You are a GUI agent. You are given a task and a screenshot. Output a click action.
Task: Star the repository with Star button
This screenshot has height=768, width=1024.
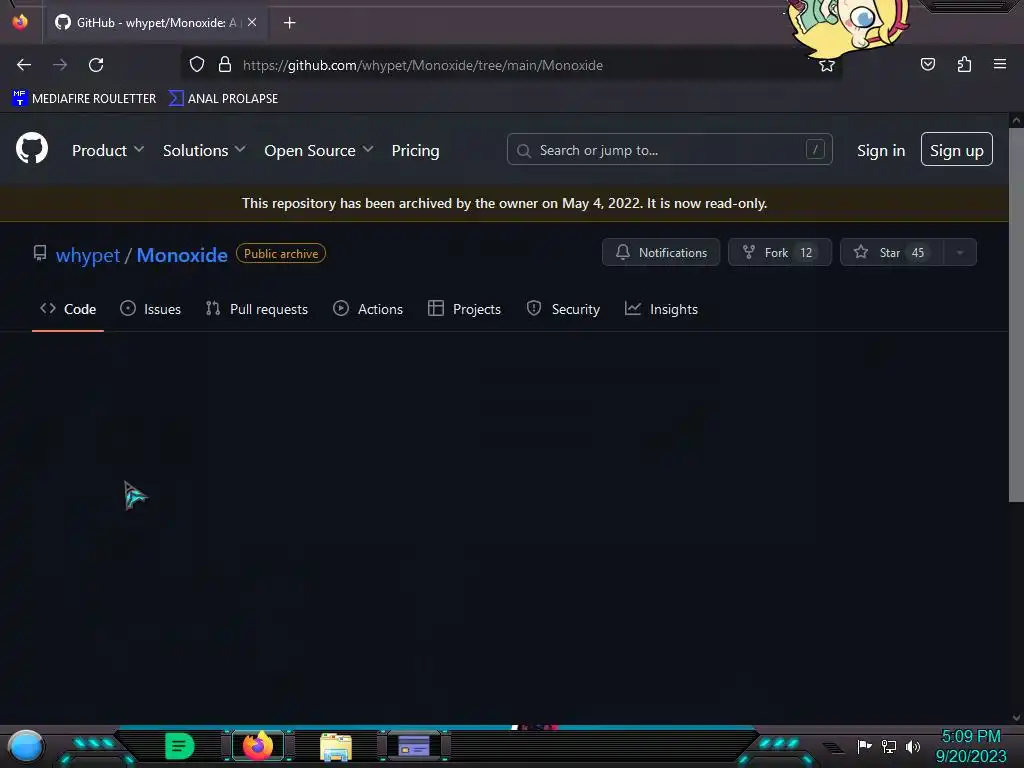point(891,252)
